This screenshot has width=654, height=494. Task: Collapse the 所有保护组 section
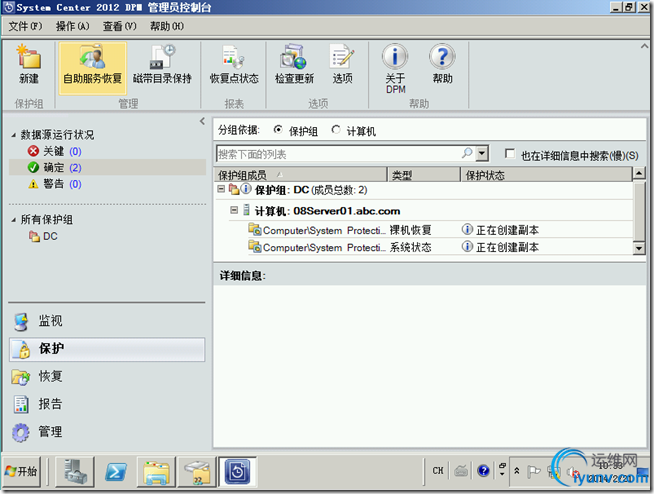coord(13,219)
